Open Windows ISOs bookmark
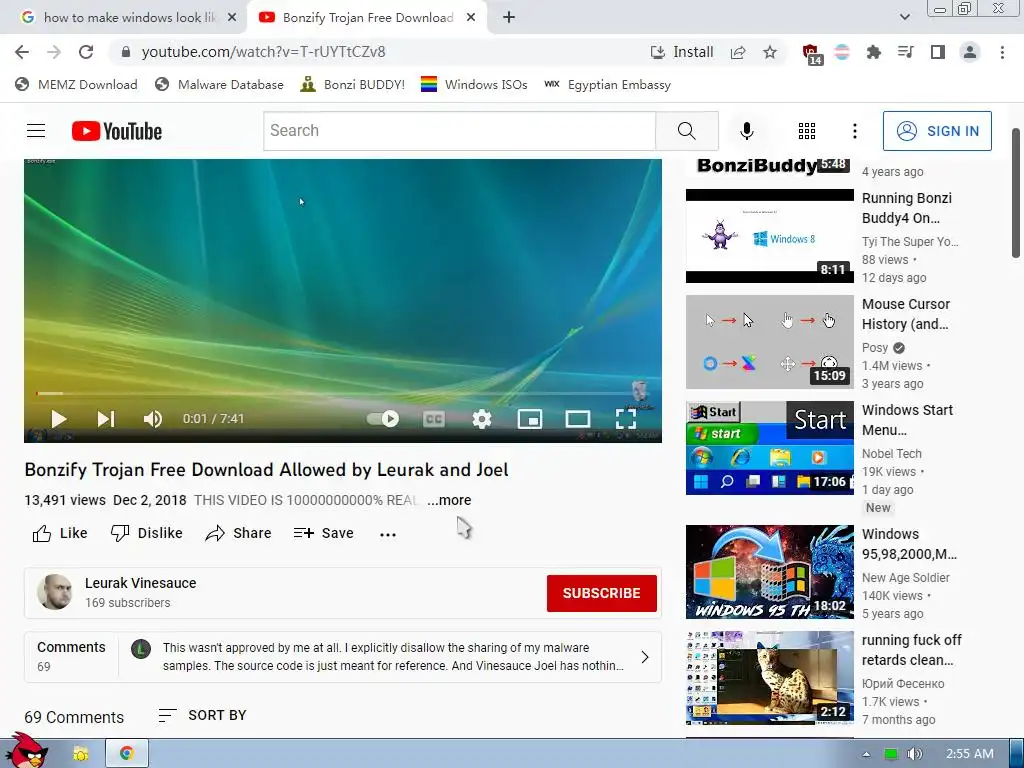The height and width of the screenshot is (768, 1024). 474,84
